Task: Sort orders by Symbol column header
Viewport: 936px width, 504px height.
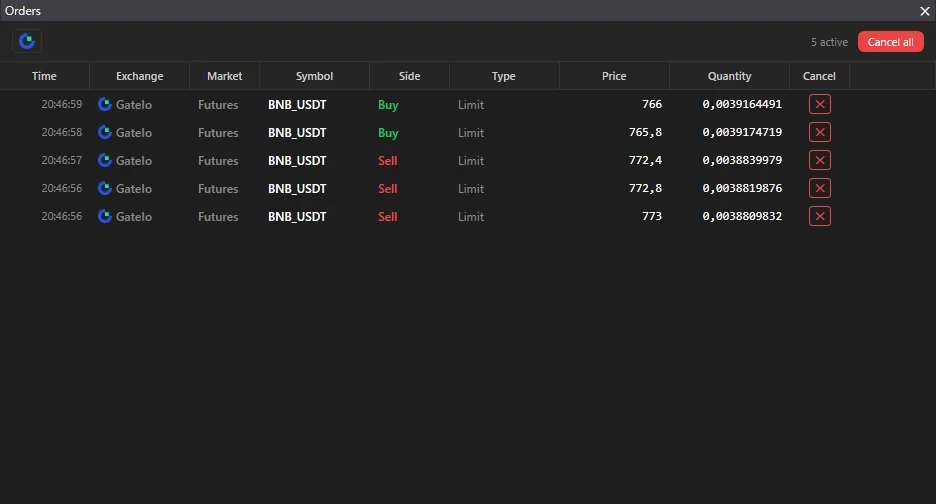Action: point(315,76)
